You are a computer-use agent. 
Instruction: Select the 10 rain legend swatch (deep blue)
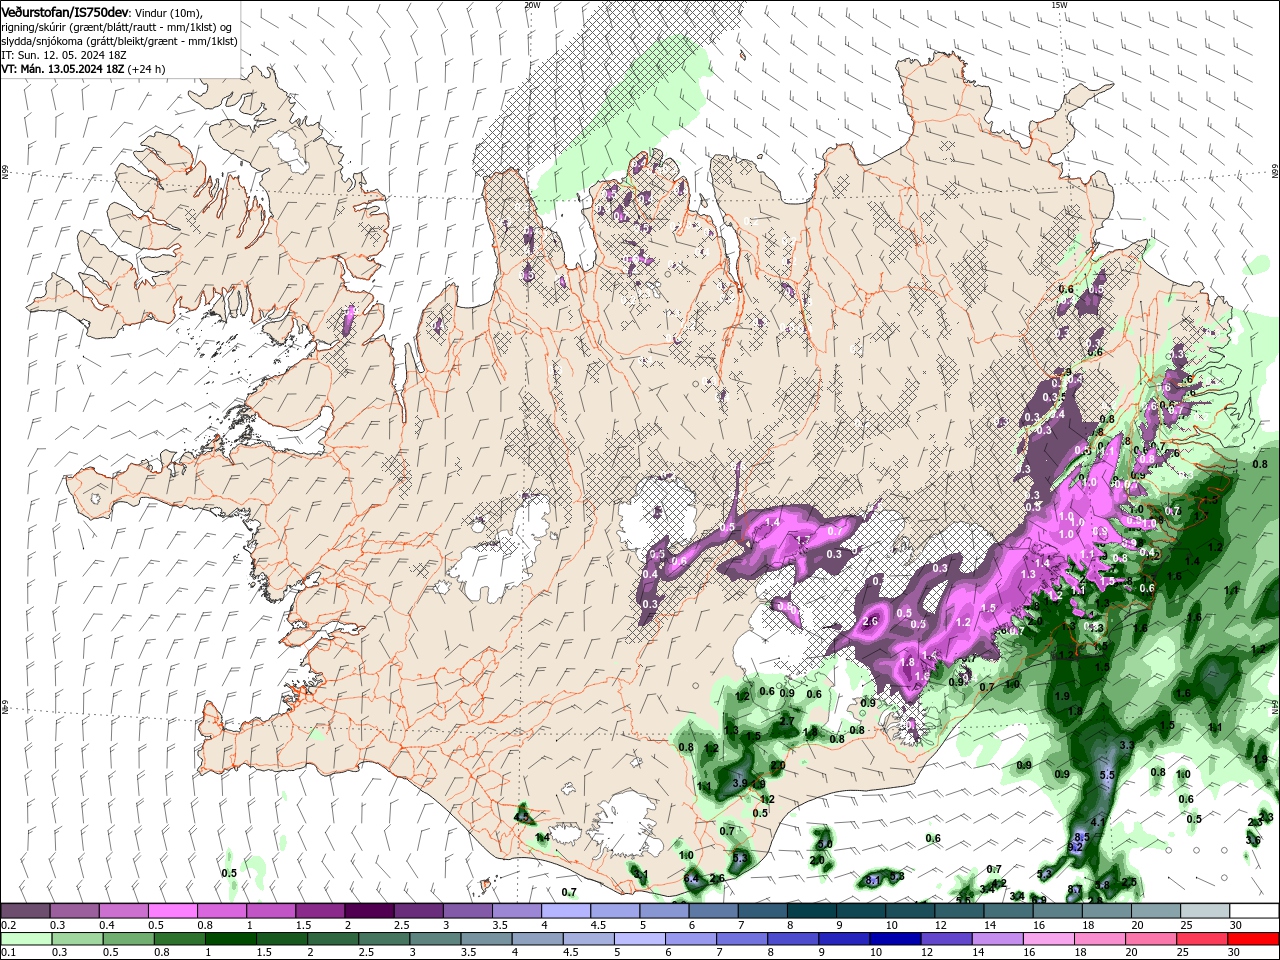pyautogui.click(x=895, y=939)
